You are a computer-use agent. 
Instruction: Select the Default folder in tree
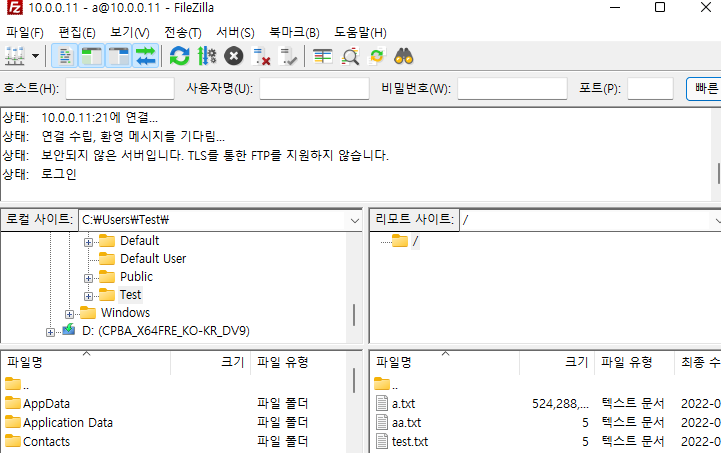pos(139,241)
